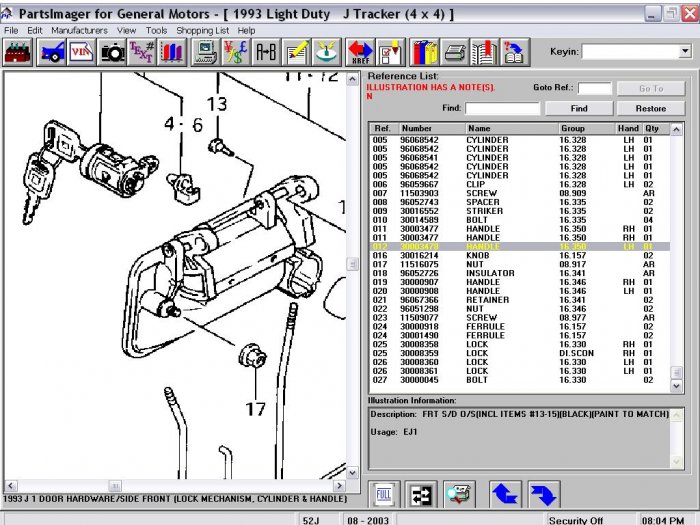The width and height of the screenshot is (700, 525).
Task: Click the help book question mark icon
Action: point(515,52)
